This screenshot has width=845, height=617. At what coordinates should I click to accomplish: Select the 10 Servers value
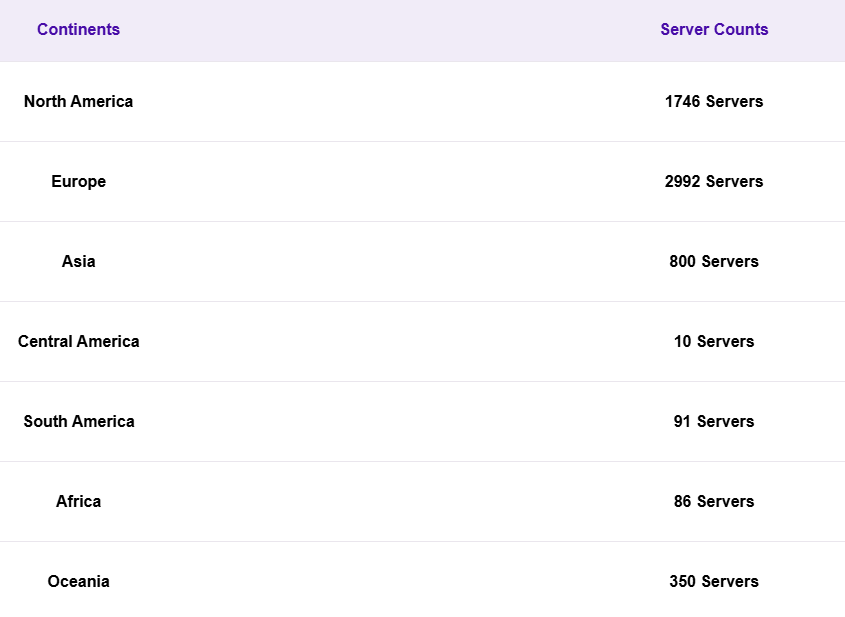click(714, 341)
